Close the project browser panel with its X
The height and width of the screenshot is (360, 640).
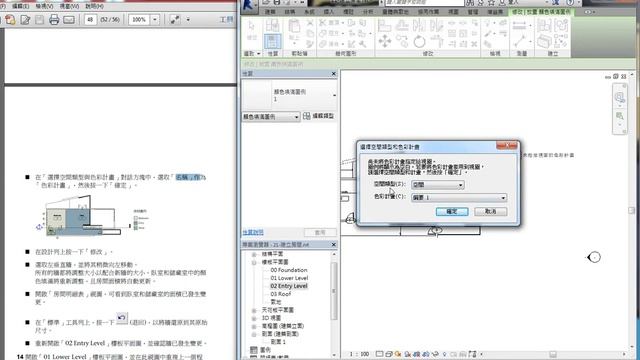pyautogui.click(x=333, y=244)
